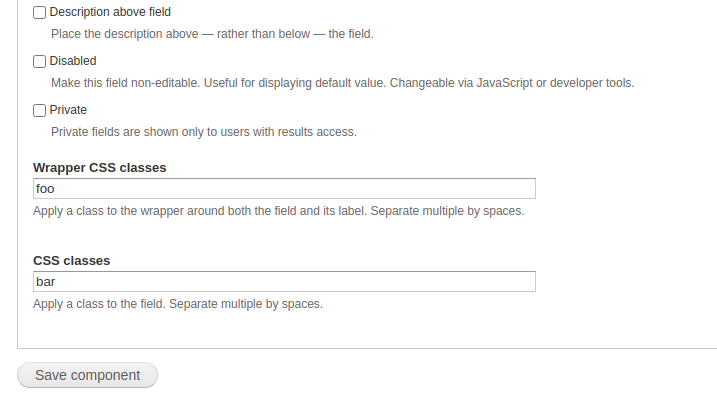Viewport: 717px width, 420px height.
Task: Enable the Description above field checkbox
Action: 40,13
